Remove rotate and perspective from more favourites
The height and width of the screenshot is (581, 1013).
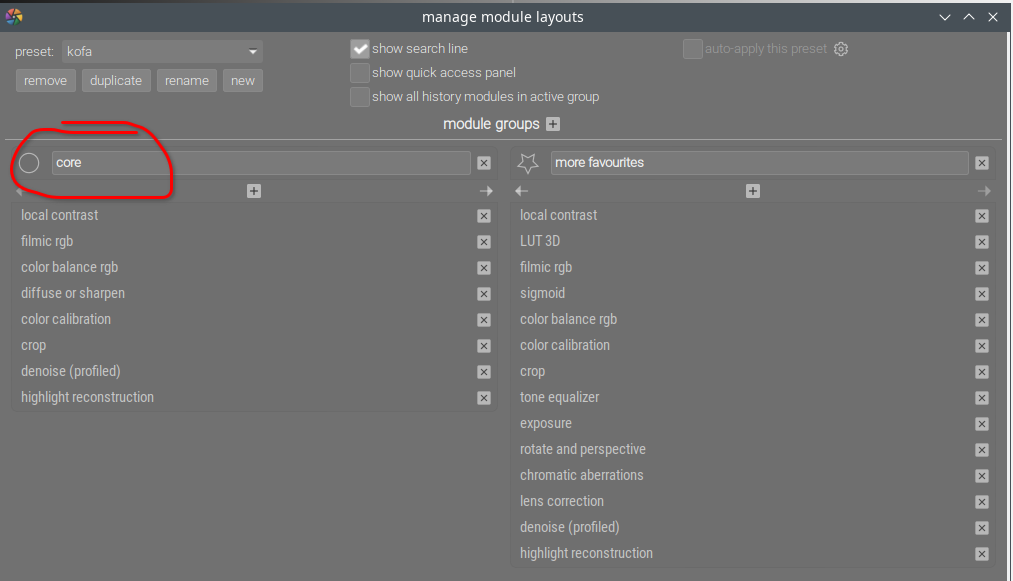point(982,450)
